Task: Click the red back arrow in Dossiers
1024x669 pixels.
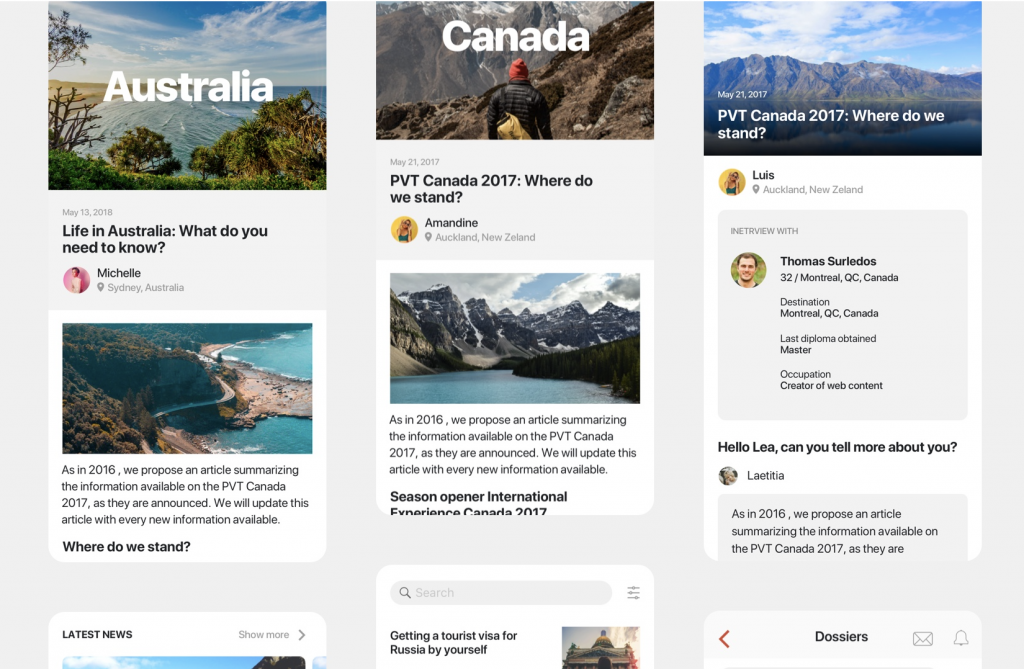Action: 724,638
